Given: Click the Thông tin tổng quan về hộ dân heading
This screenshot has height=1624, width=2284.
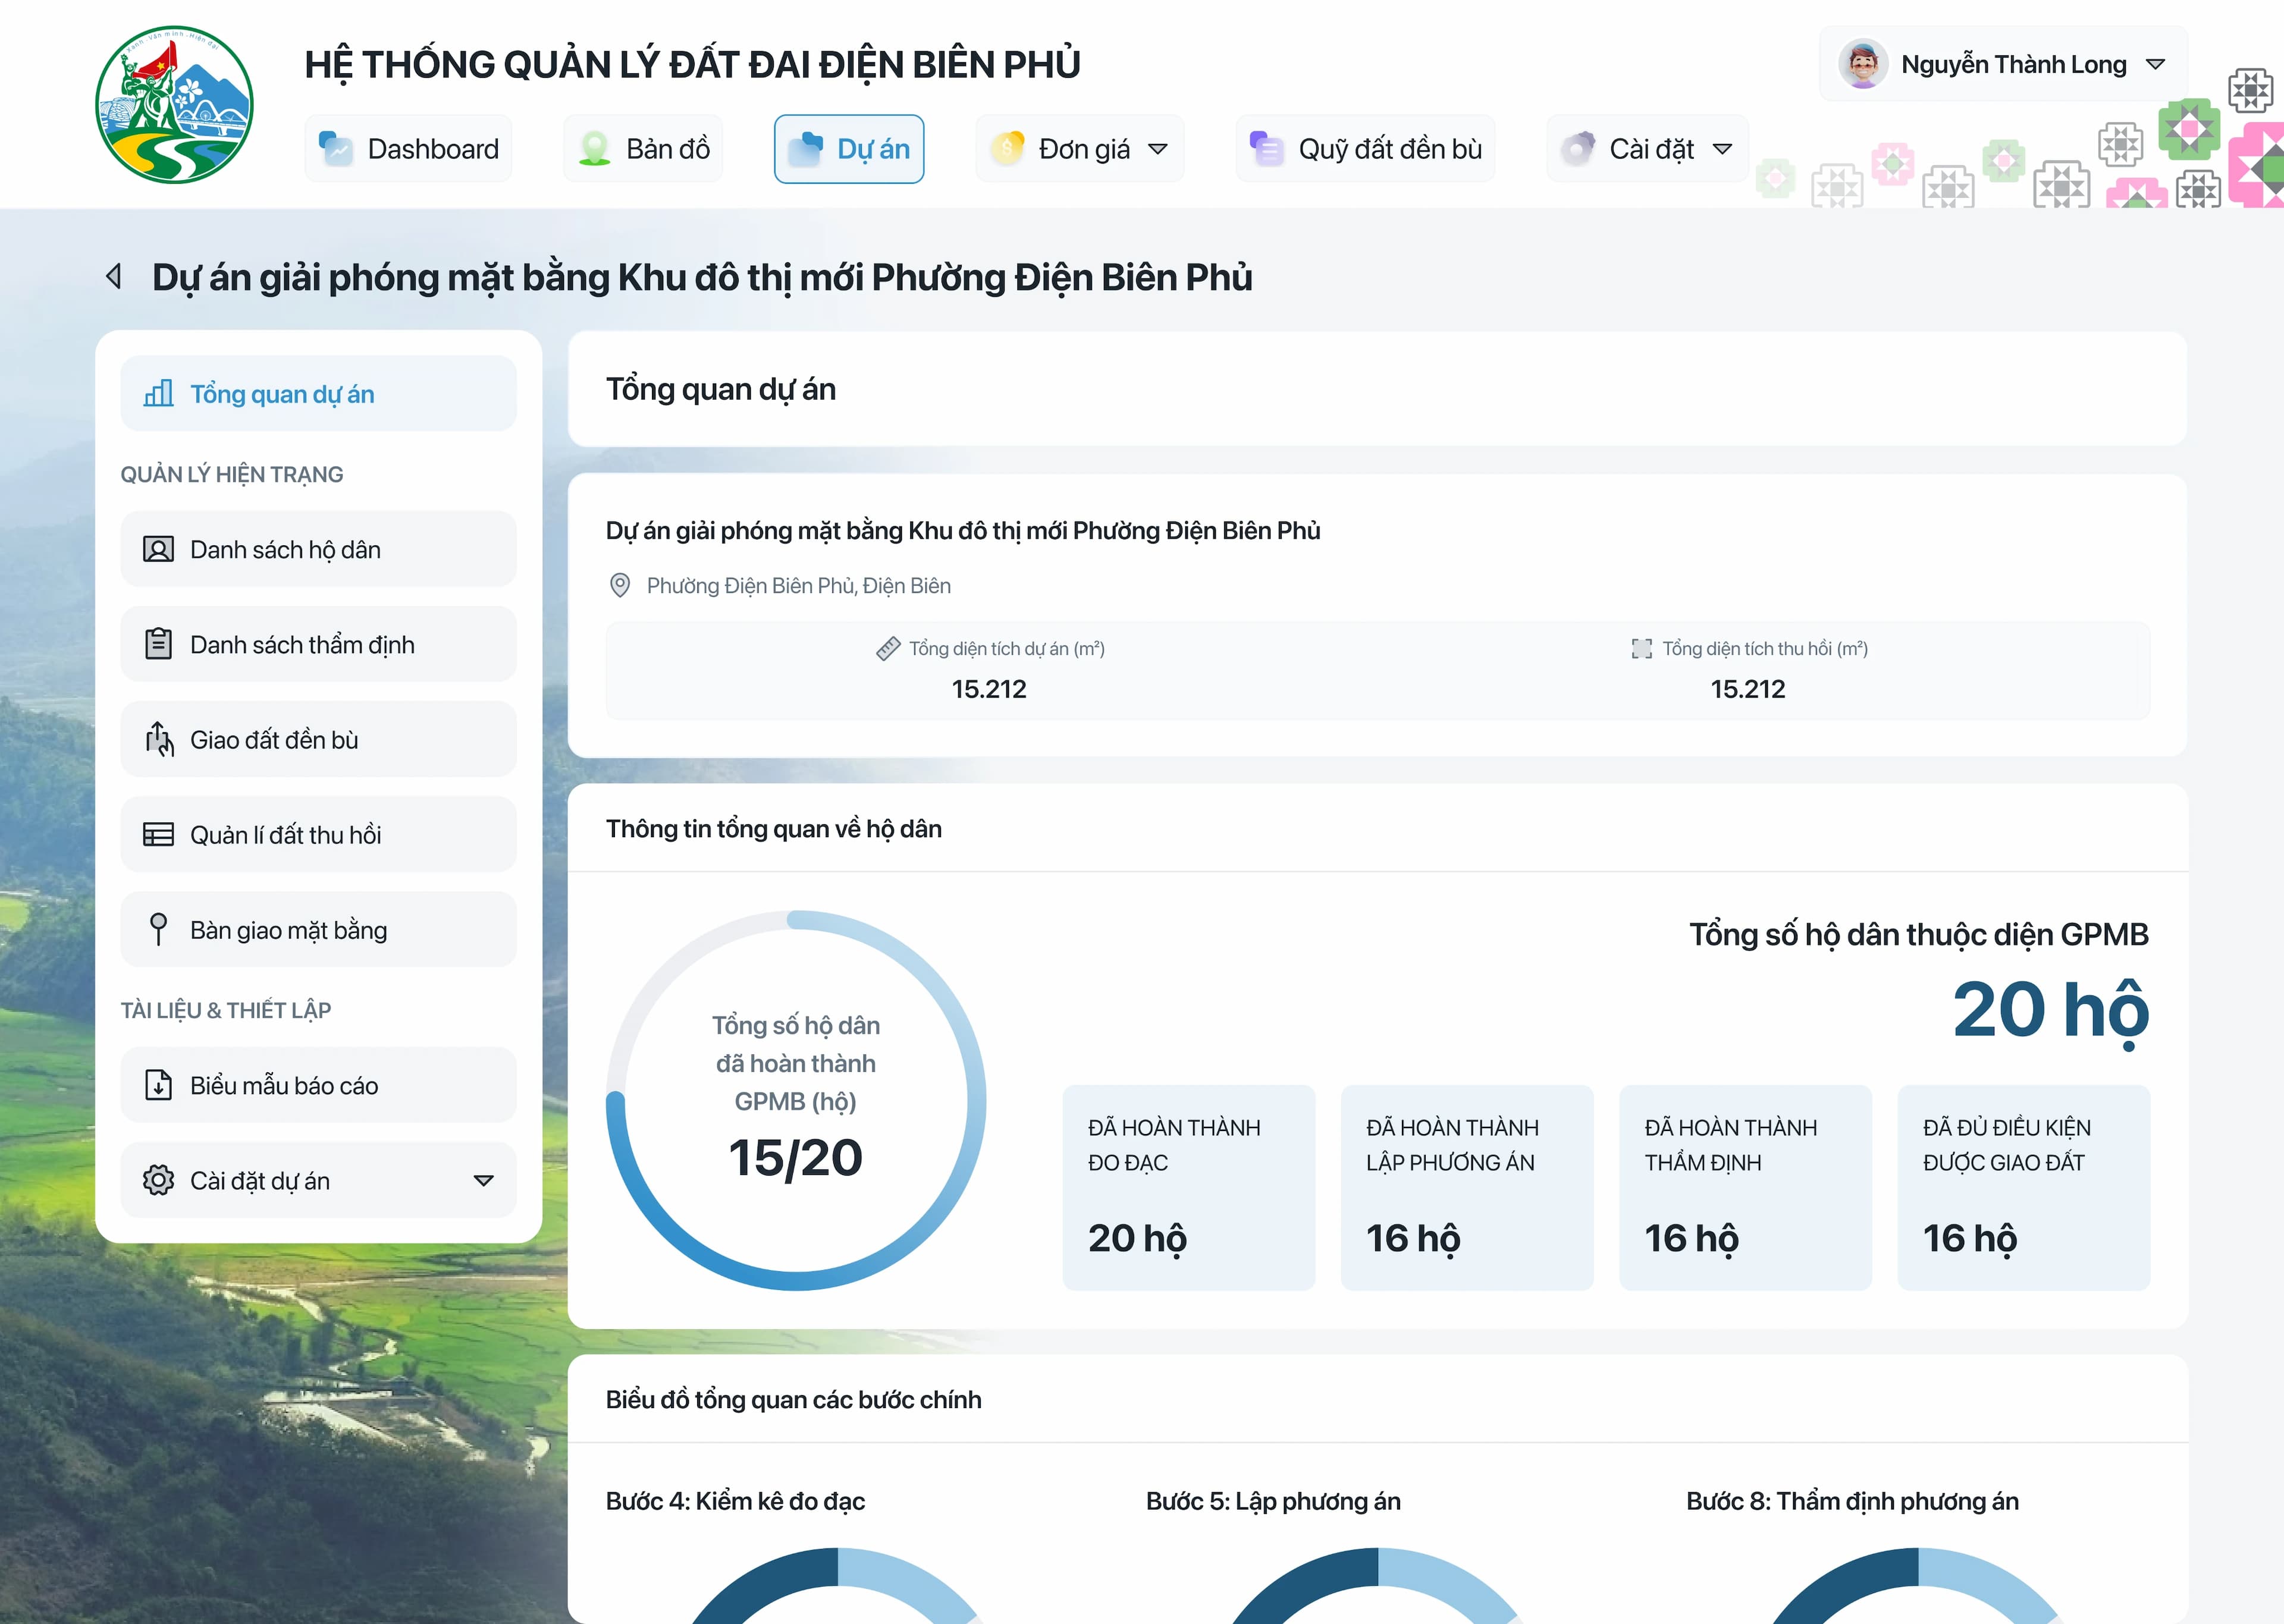Looking at the screenshot, I should click(774, 829).
